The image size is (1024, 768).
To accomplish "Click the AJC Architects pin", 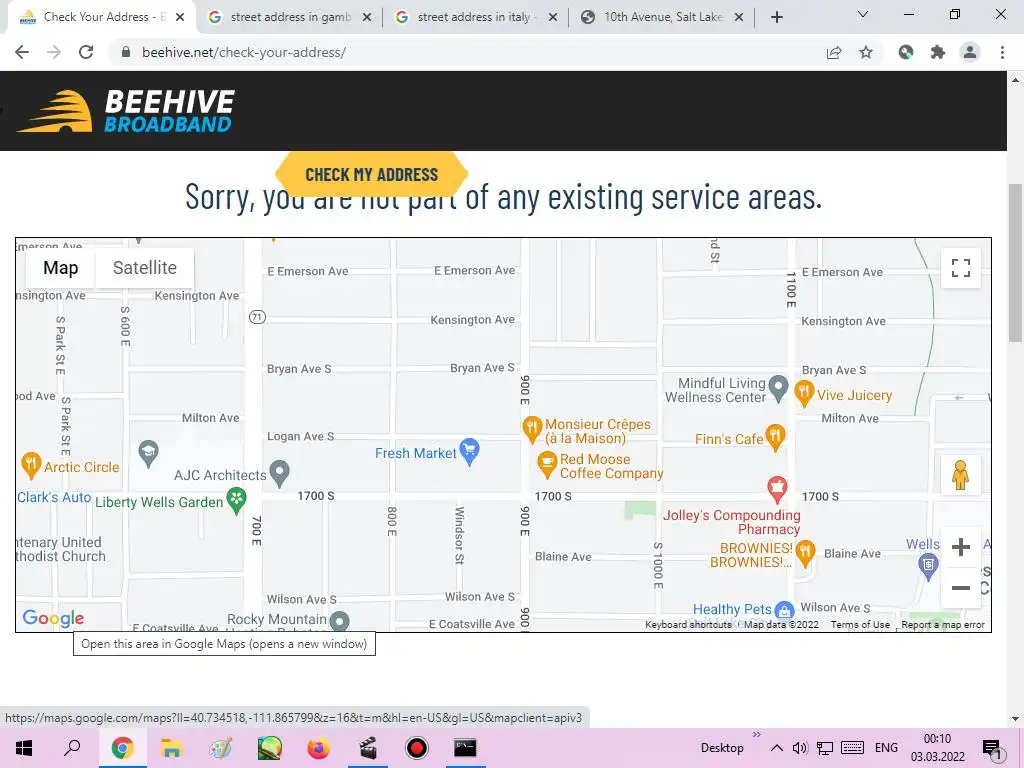I will click(x=280, y=473).
